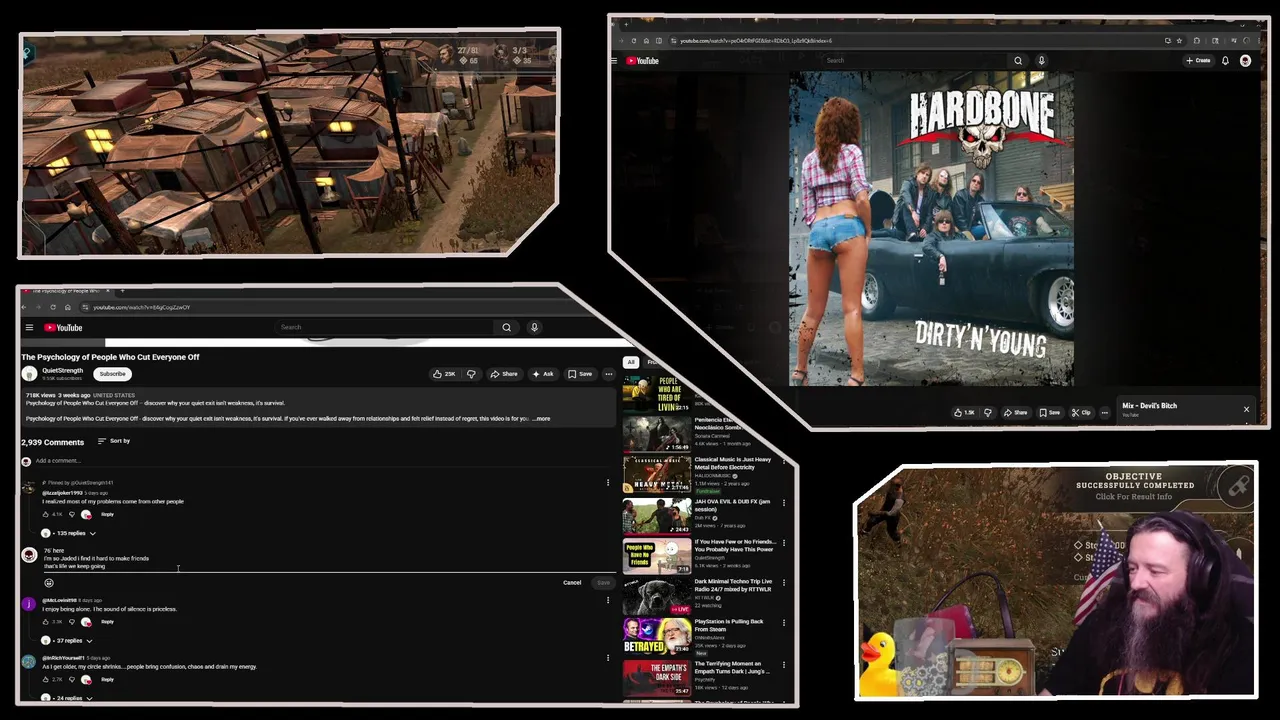Activate microphone search in Hardbone YouTube window

[x=1041, y=61]
